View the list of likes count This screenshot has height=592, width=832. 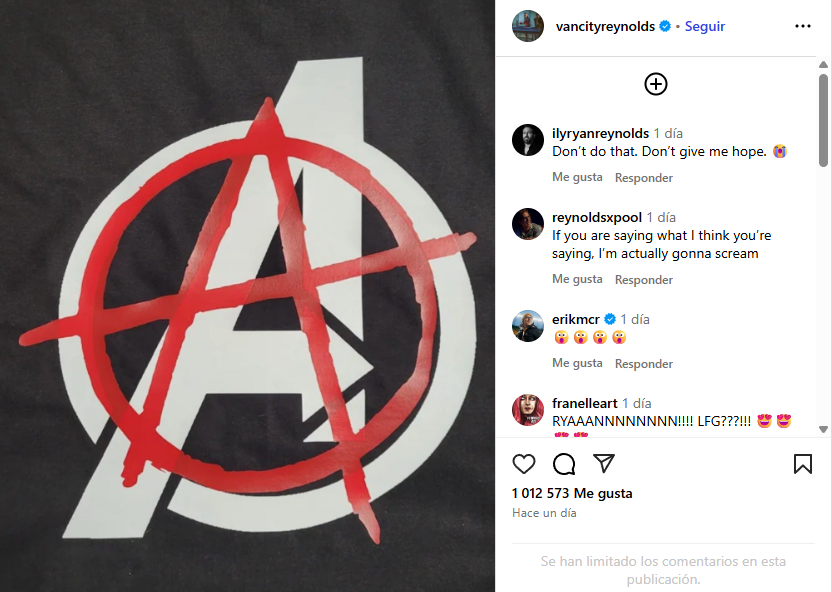572,493
